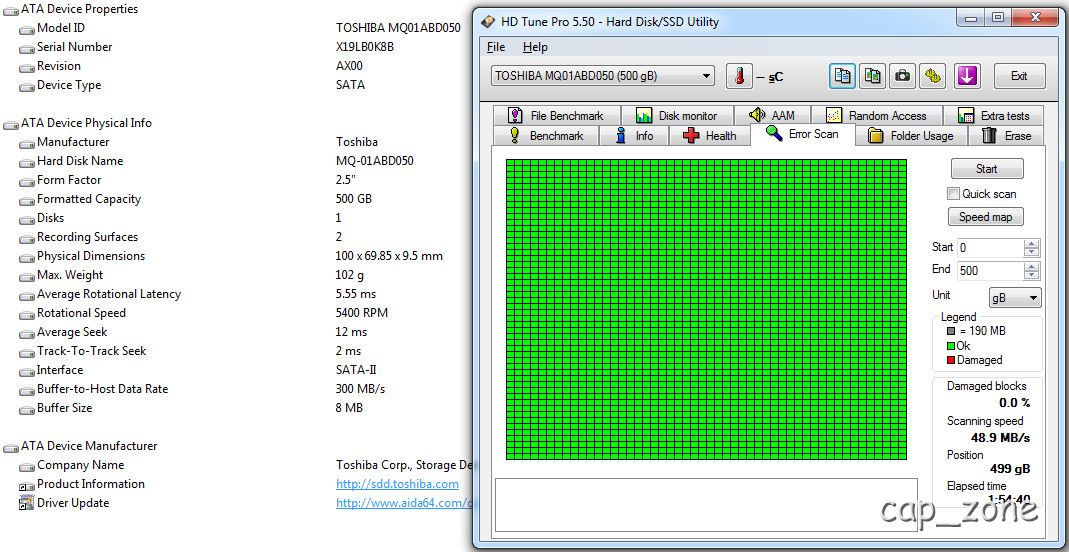Select the Formatted Capacity row
The width and height of the screenshot is (1069, 552).
(x=236, y=199)
